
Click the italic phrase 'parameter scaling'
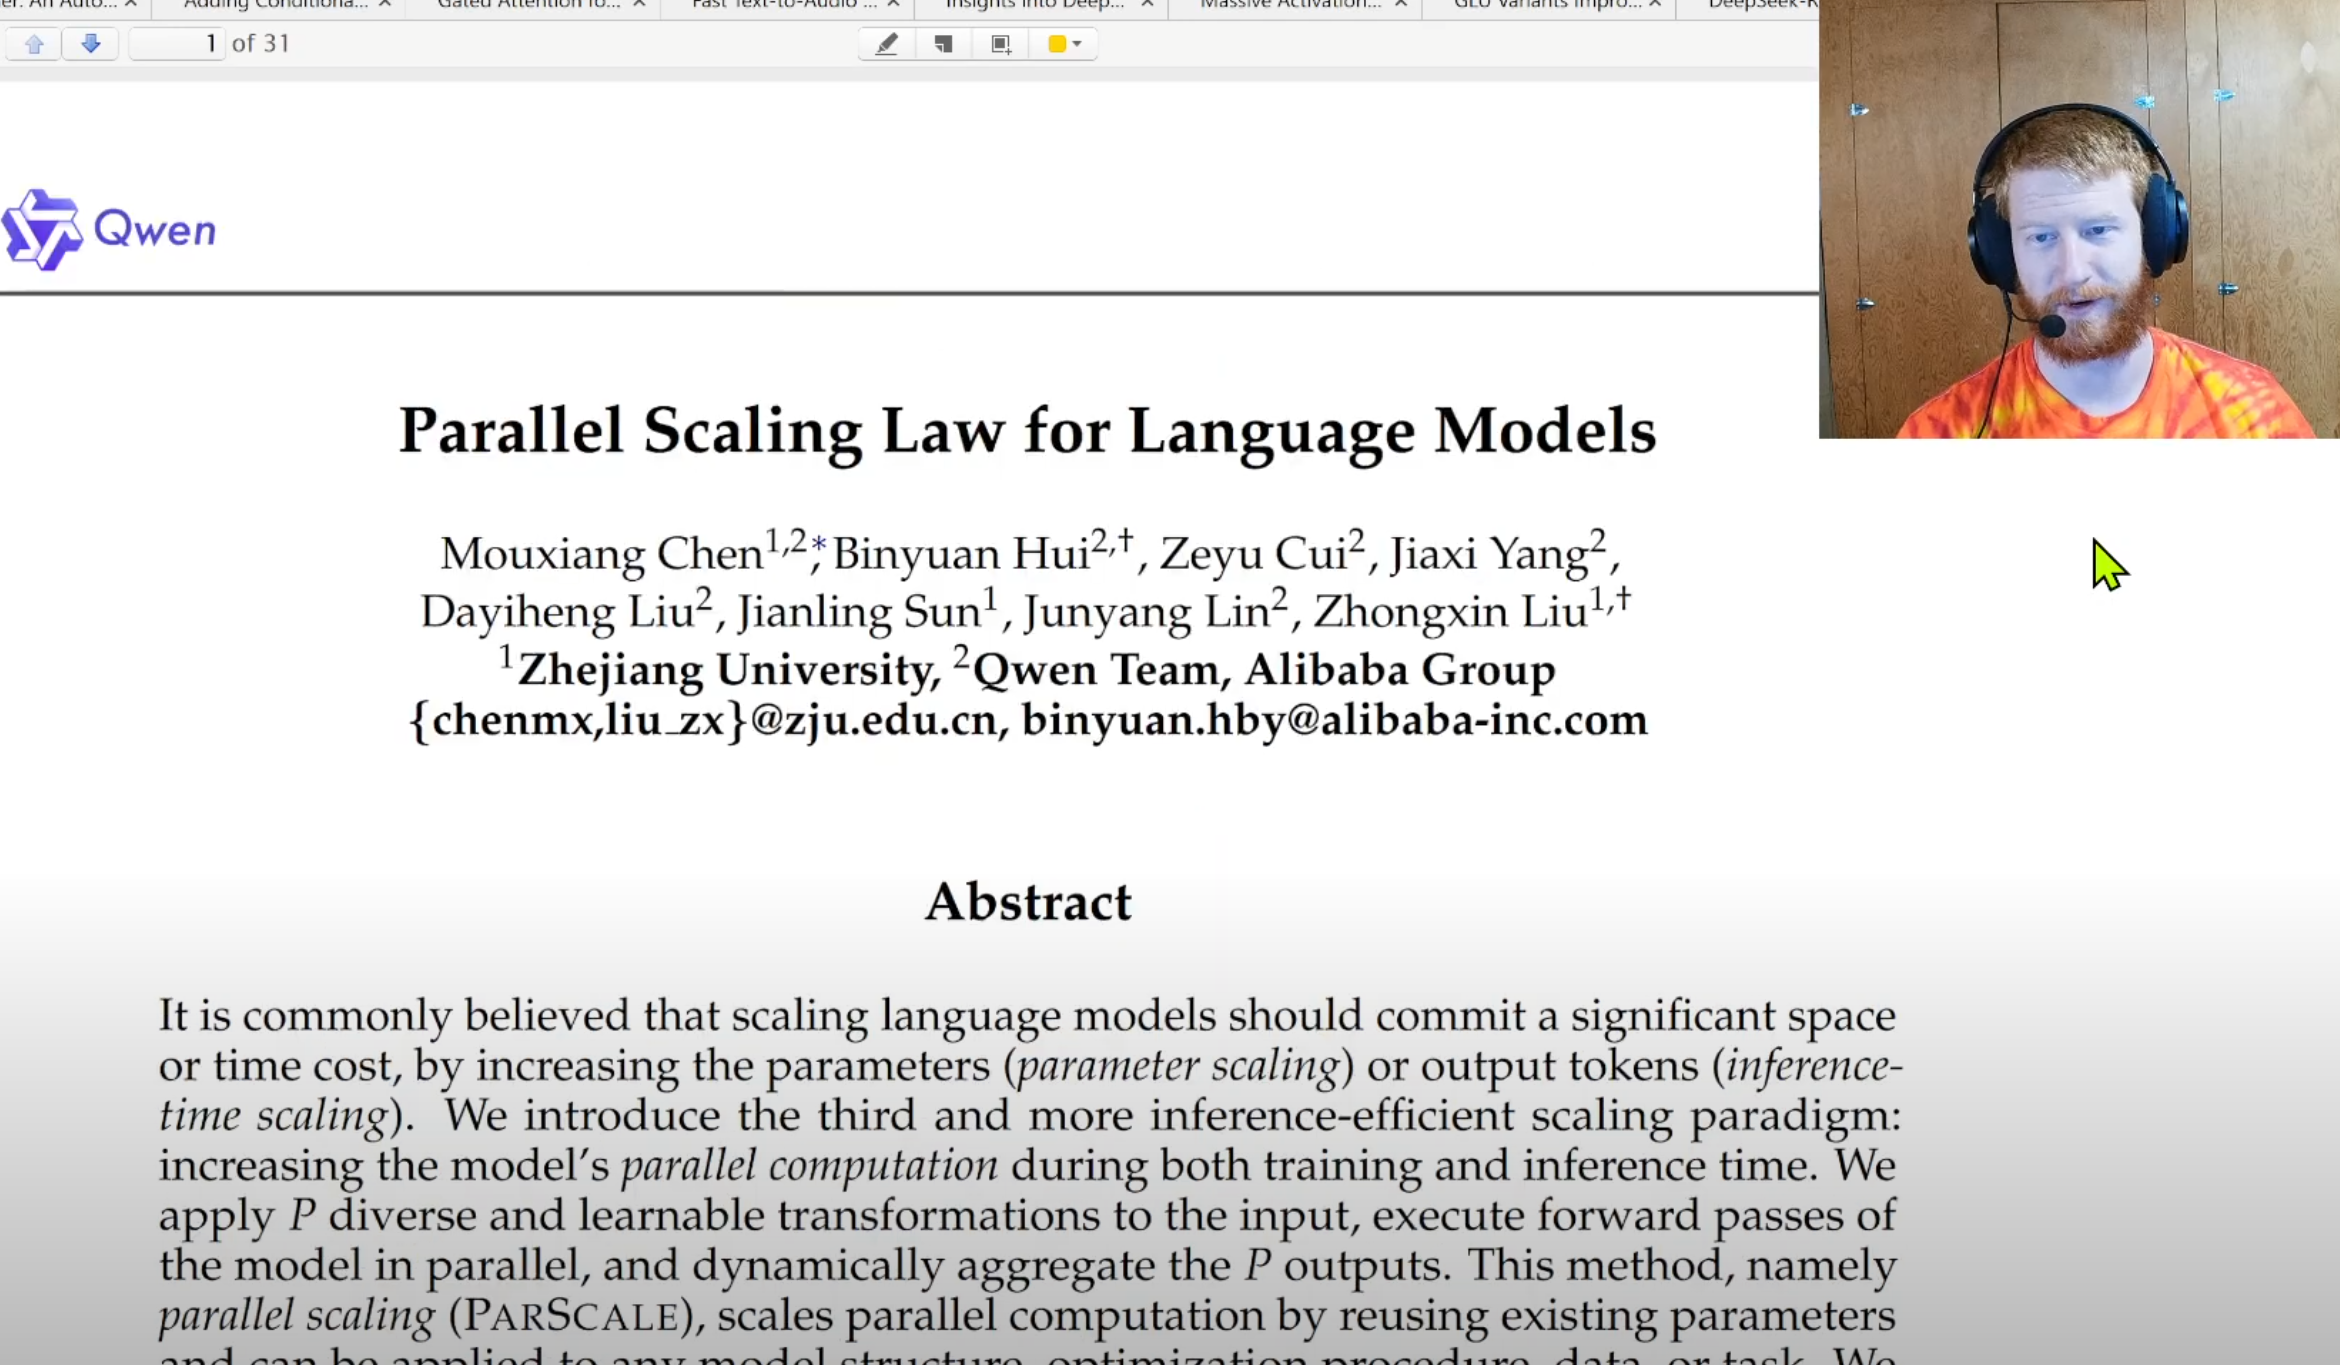click(1178, 1066)
